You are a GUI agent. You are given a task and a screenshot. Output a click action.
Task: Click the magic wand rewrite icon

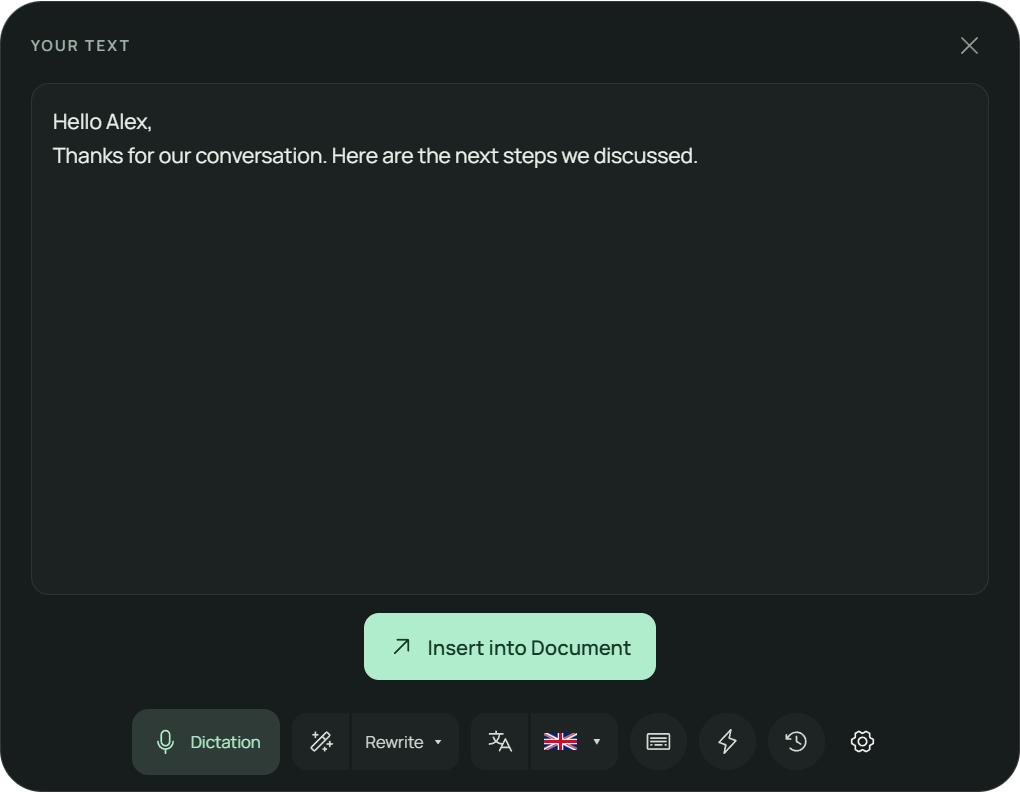click(x=321, y=741)
